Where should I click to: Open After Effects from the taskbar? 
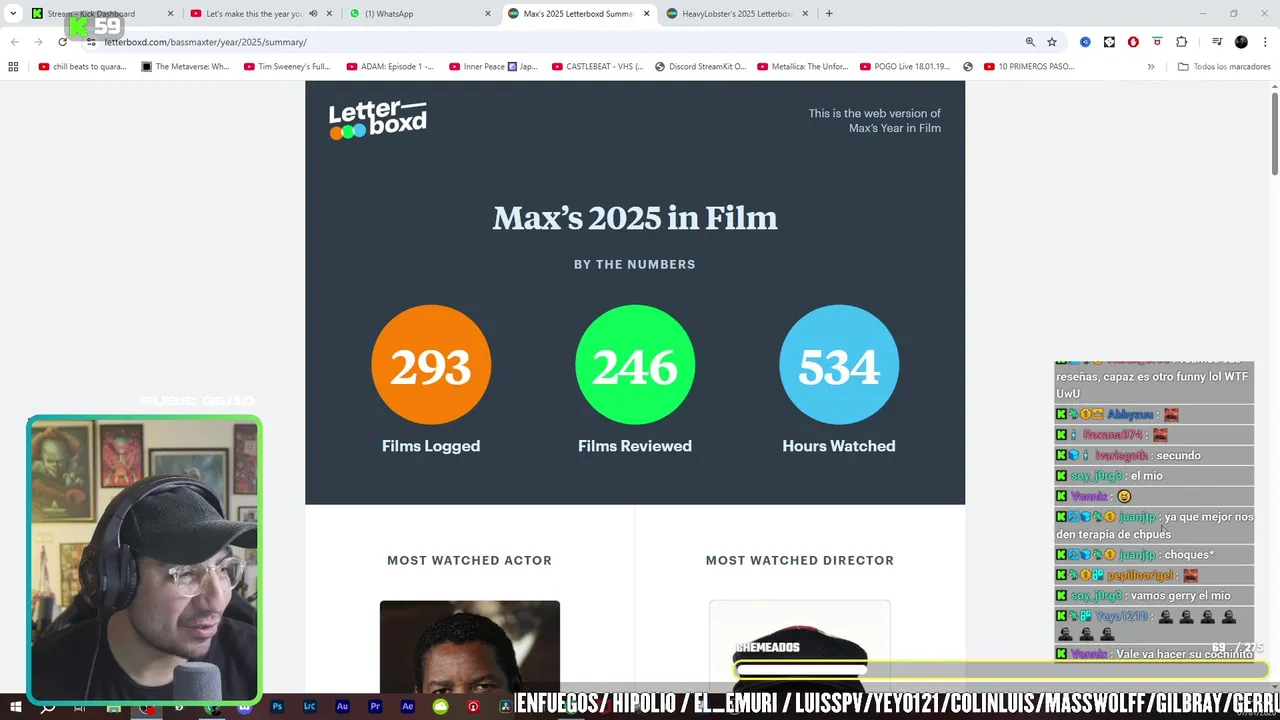pos(407,706)
